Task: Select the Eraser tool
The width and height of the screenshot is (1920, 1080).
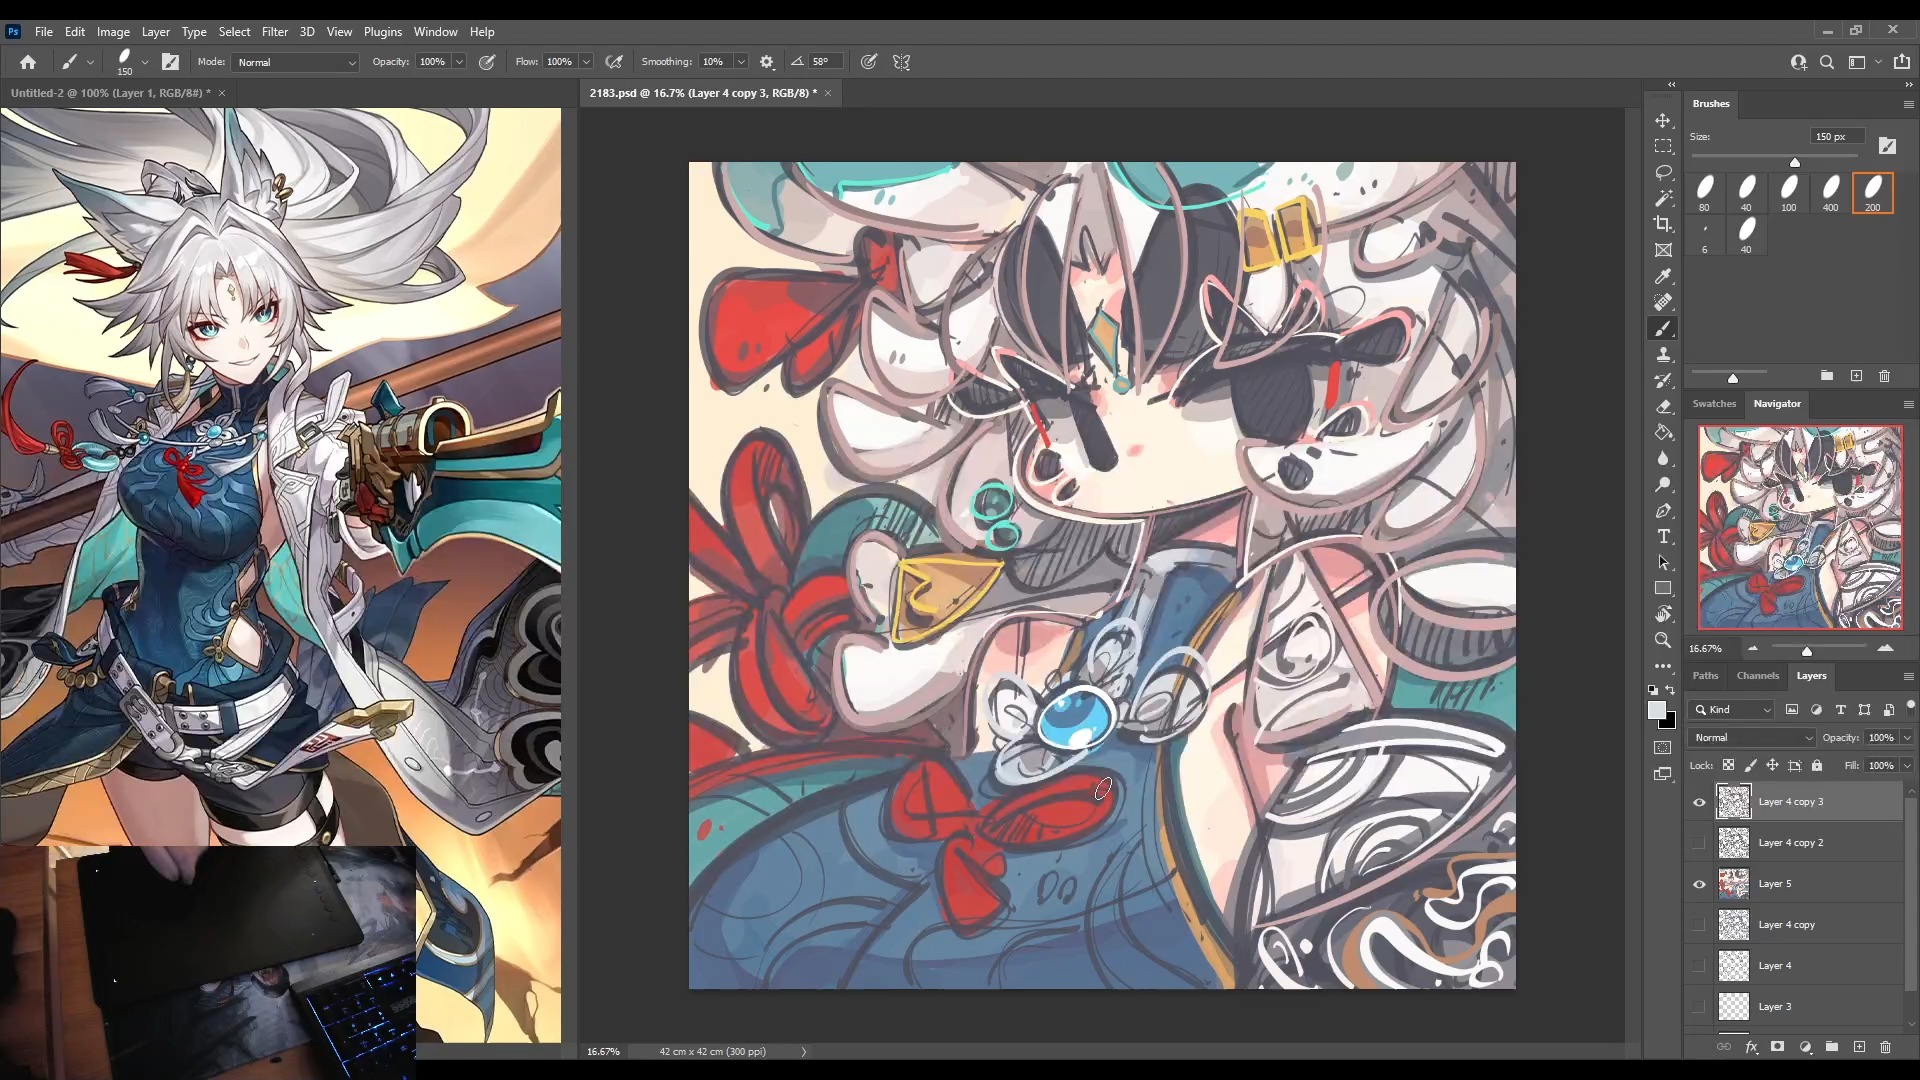Action: coord(1663,407)
